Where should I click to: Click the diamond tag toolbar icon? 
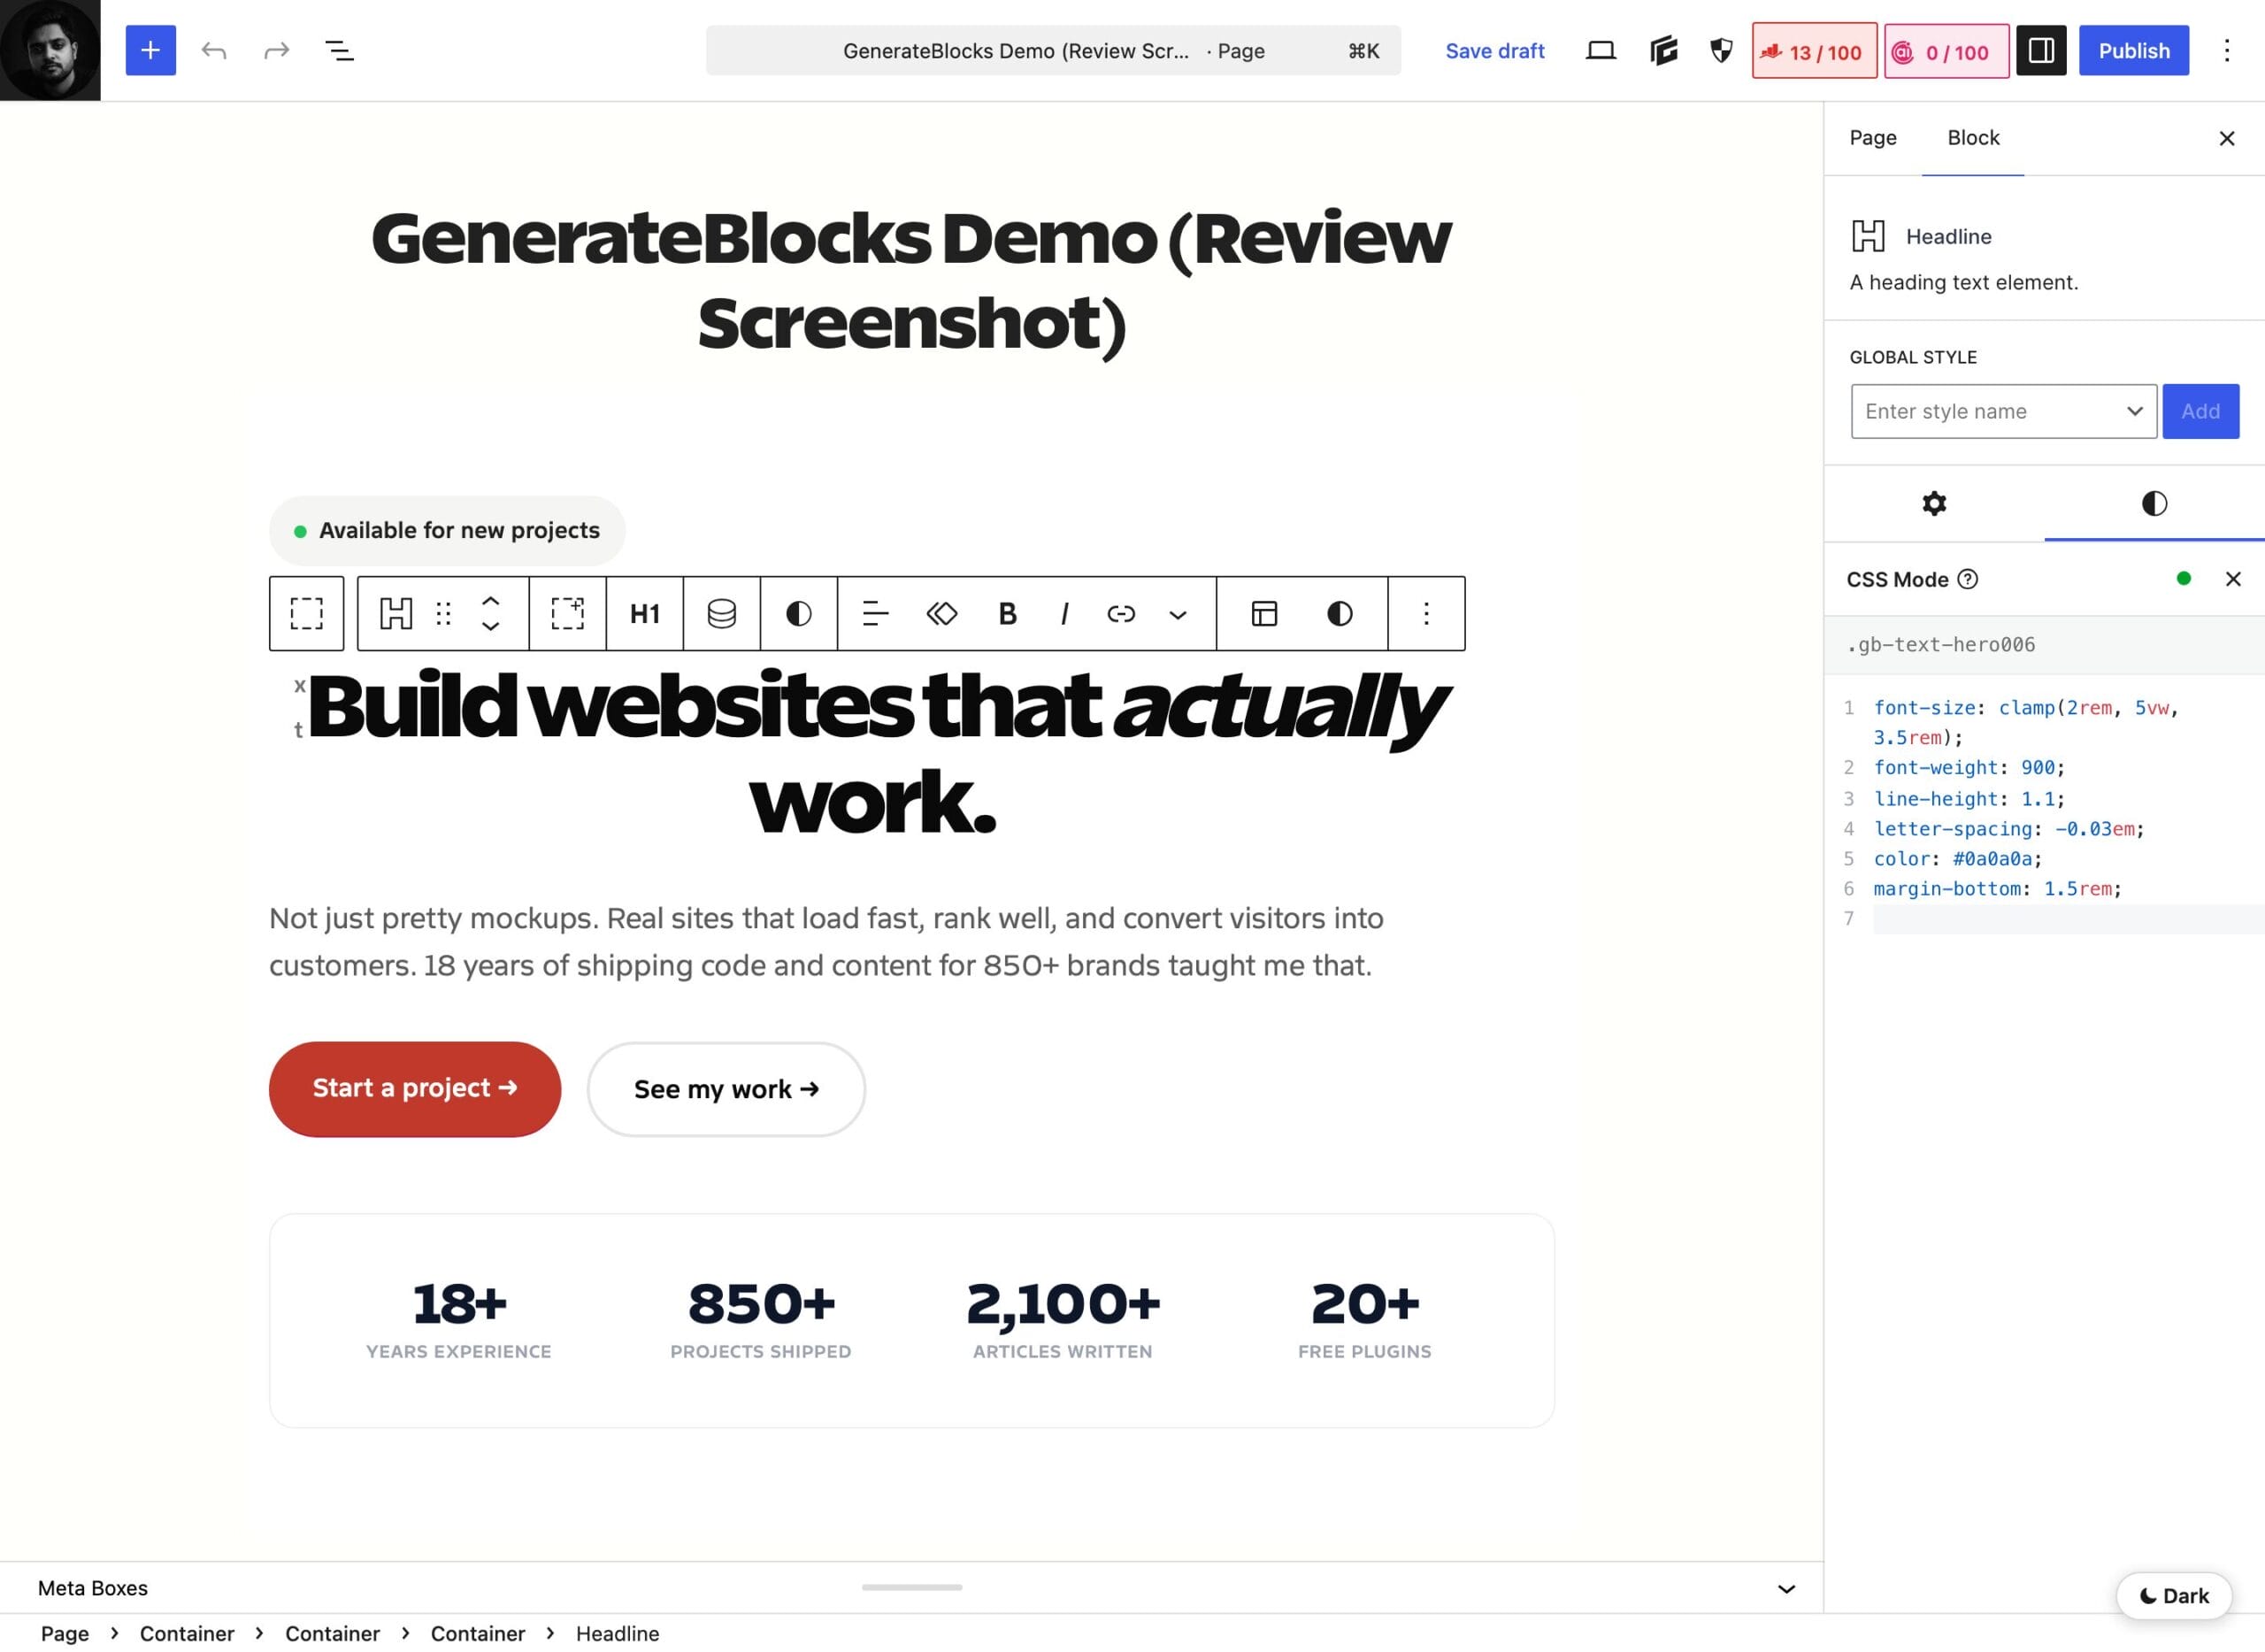941,613
